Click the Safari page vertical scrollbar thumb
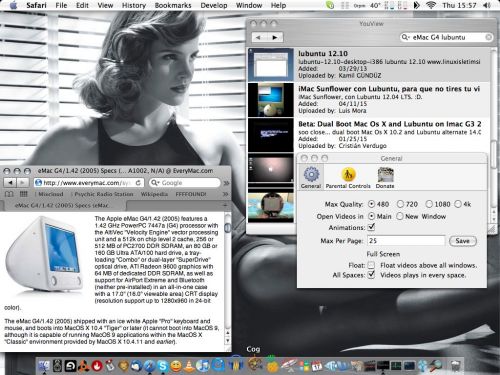 click(228, 228)
